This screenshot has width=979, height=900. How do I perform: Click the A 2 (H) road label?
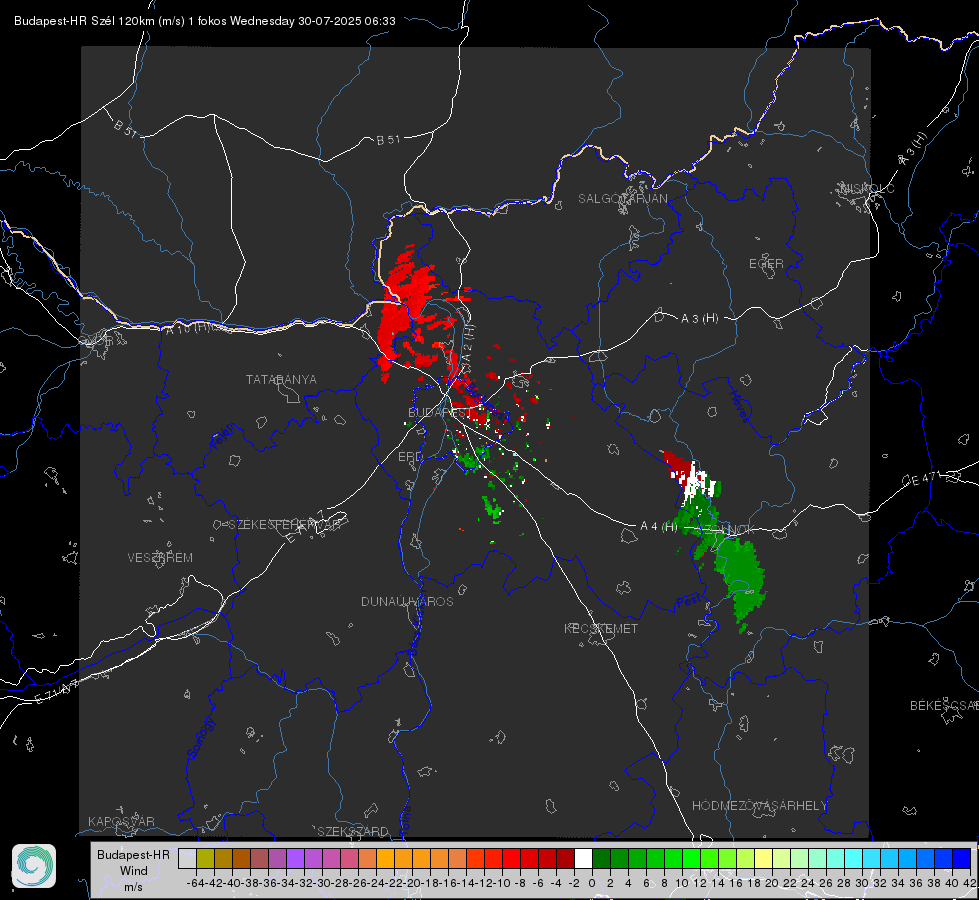[468, 344]
